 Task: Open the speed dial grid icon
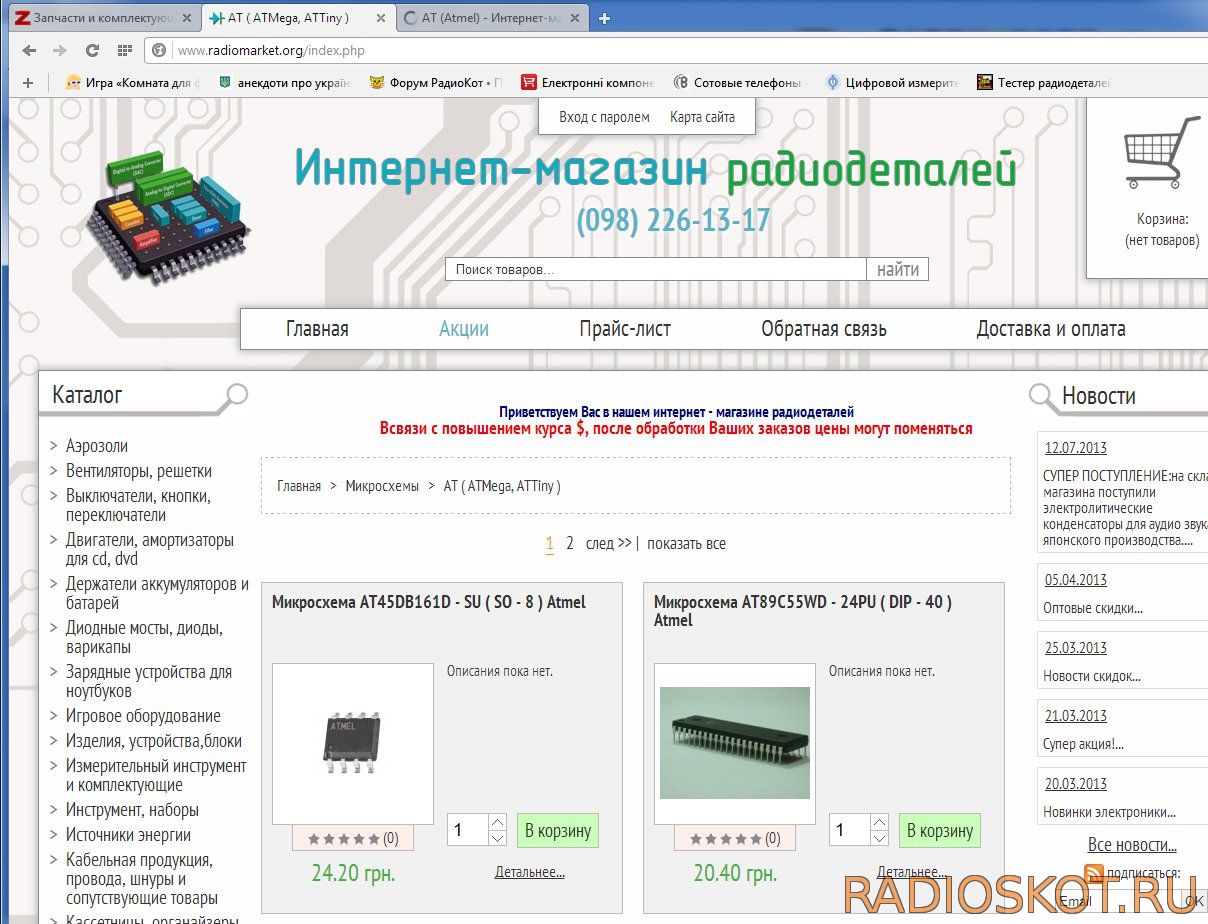(x=124, y=50)
